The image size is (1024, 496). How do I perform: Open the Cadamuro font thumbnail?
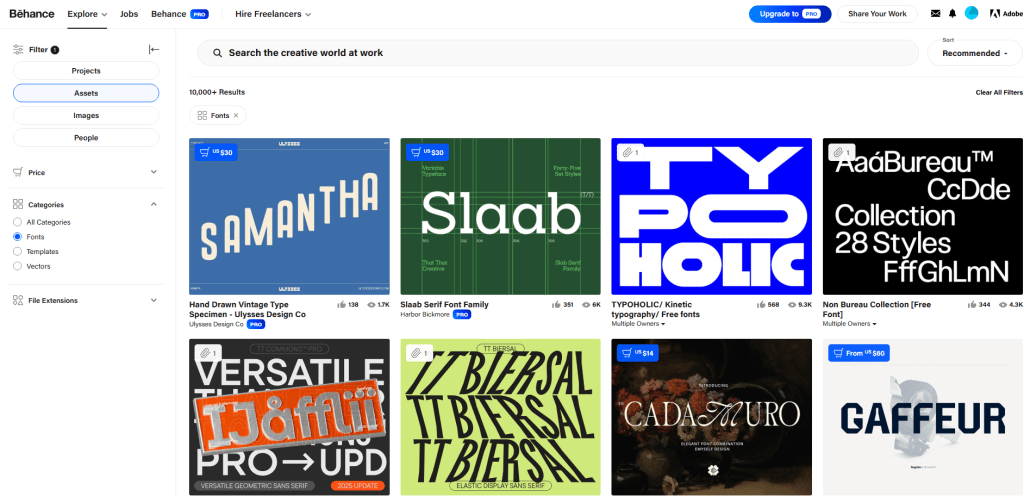tap(711, 417)
